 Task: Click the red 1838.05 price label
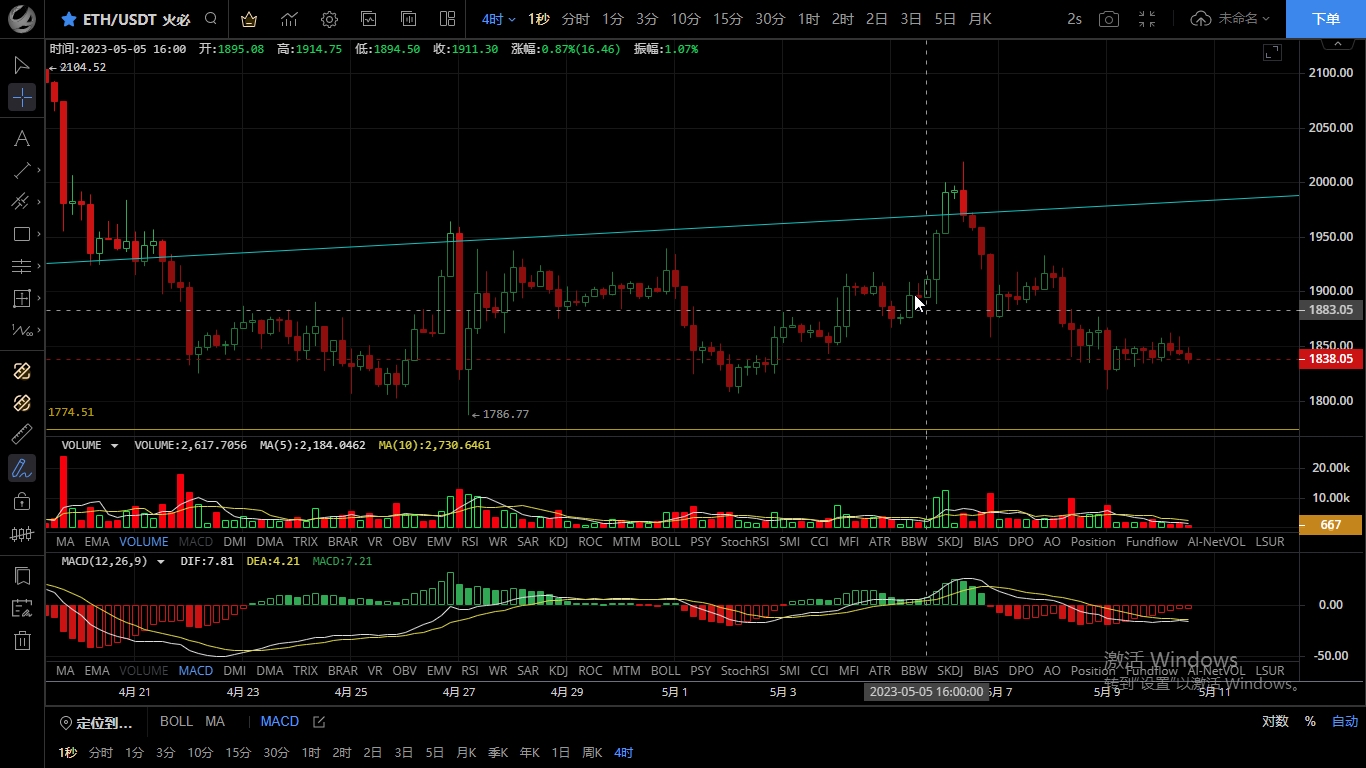(x=1330, y=359)
